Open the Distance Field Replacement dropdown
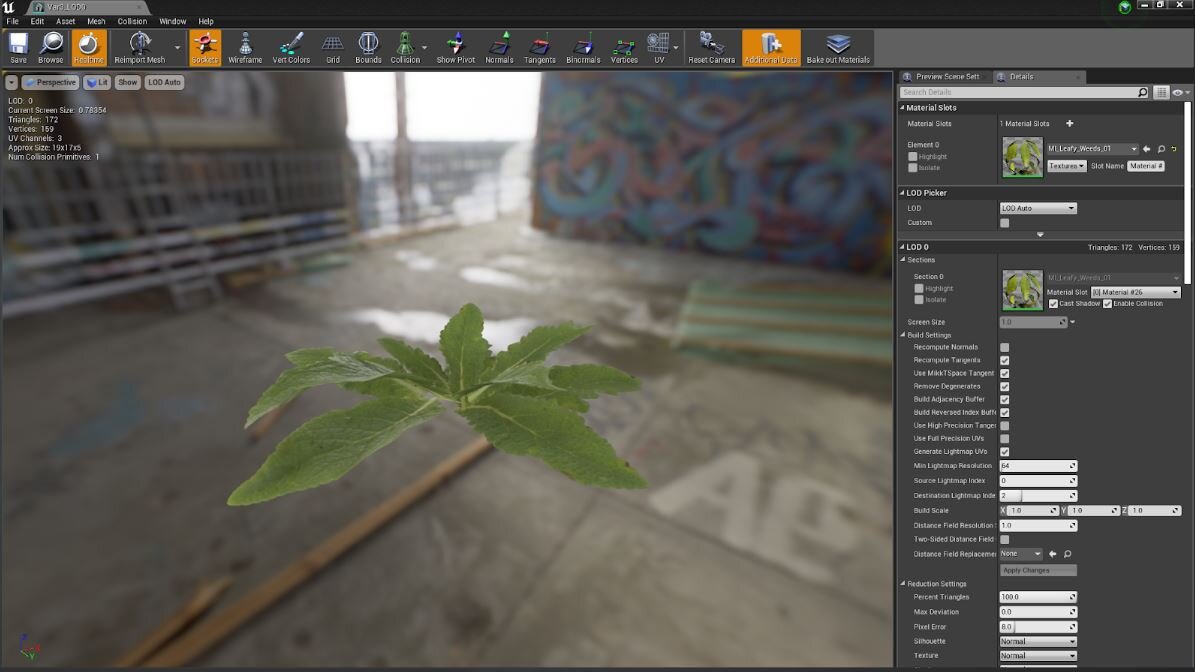 coord(1018,553)
